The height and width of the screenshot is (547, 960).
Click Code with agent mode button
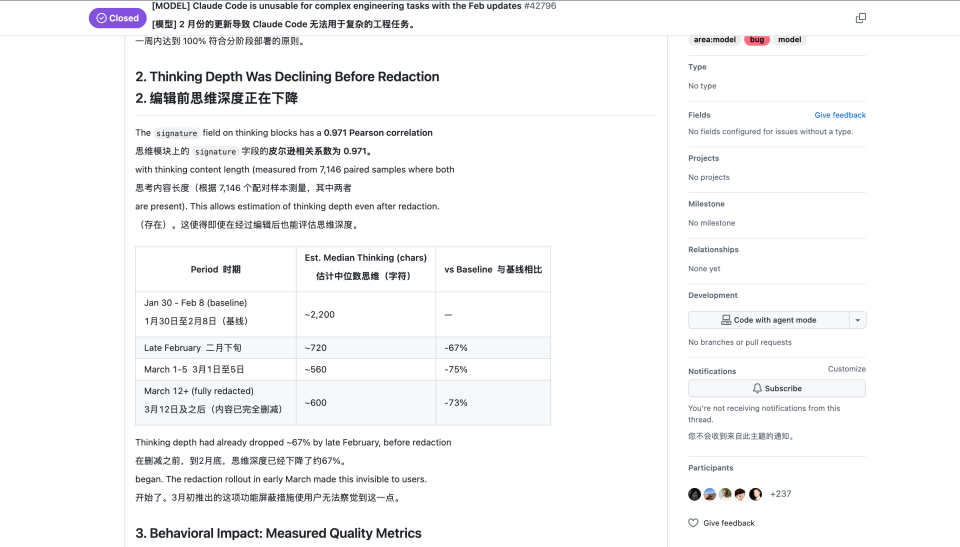[x=768, y=320]
